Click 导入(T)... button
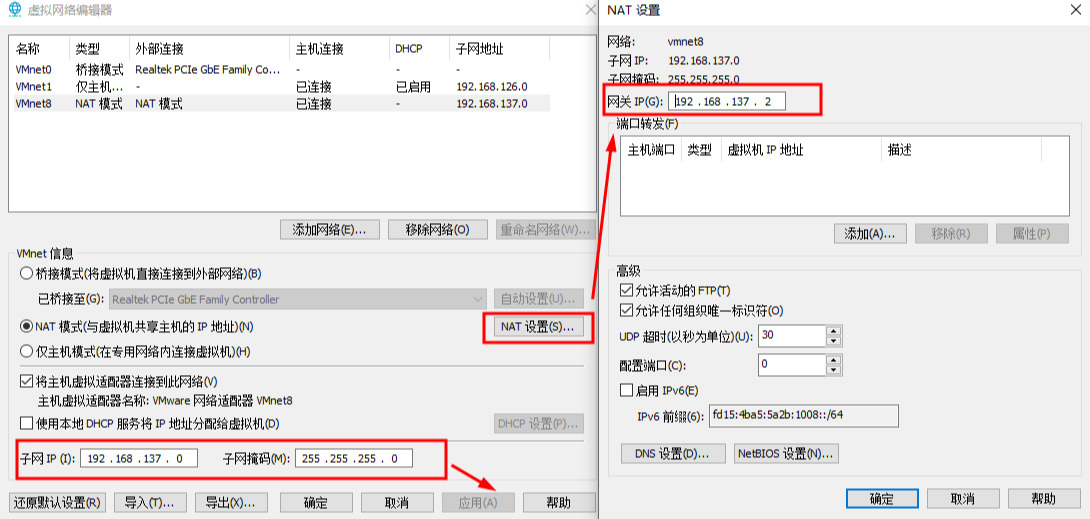 coord(149,502)
